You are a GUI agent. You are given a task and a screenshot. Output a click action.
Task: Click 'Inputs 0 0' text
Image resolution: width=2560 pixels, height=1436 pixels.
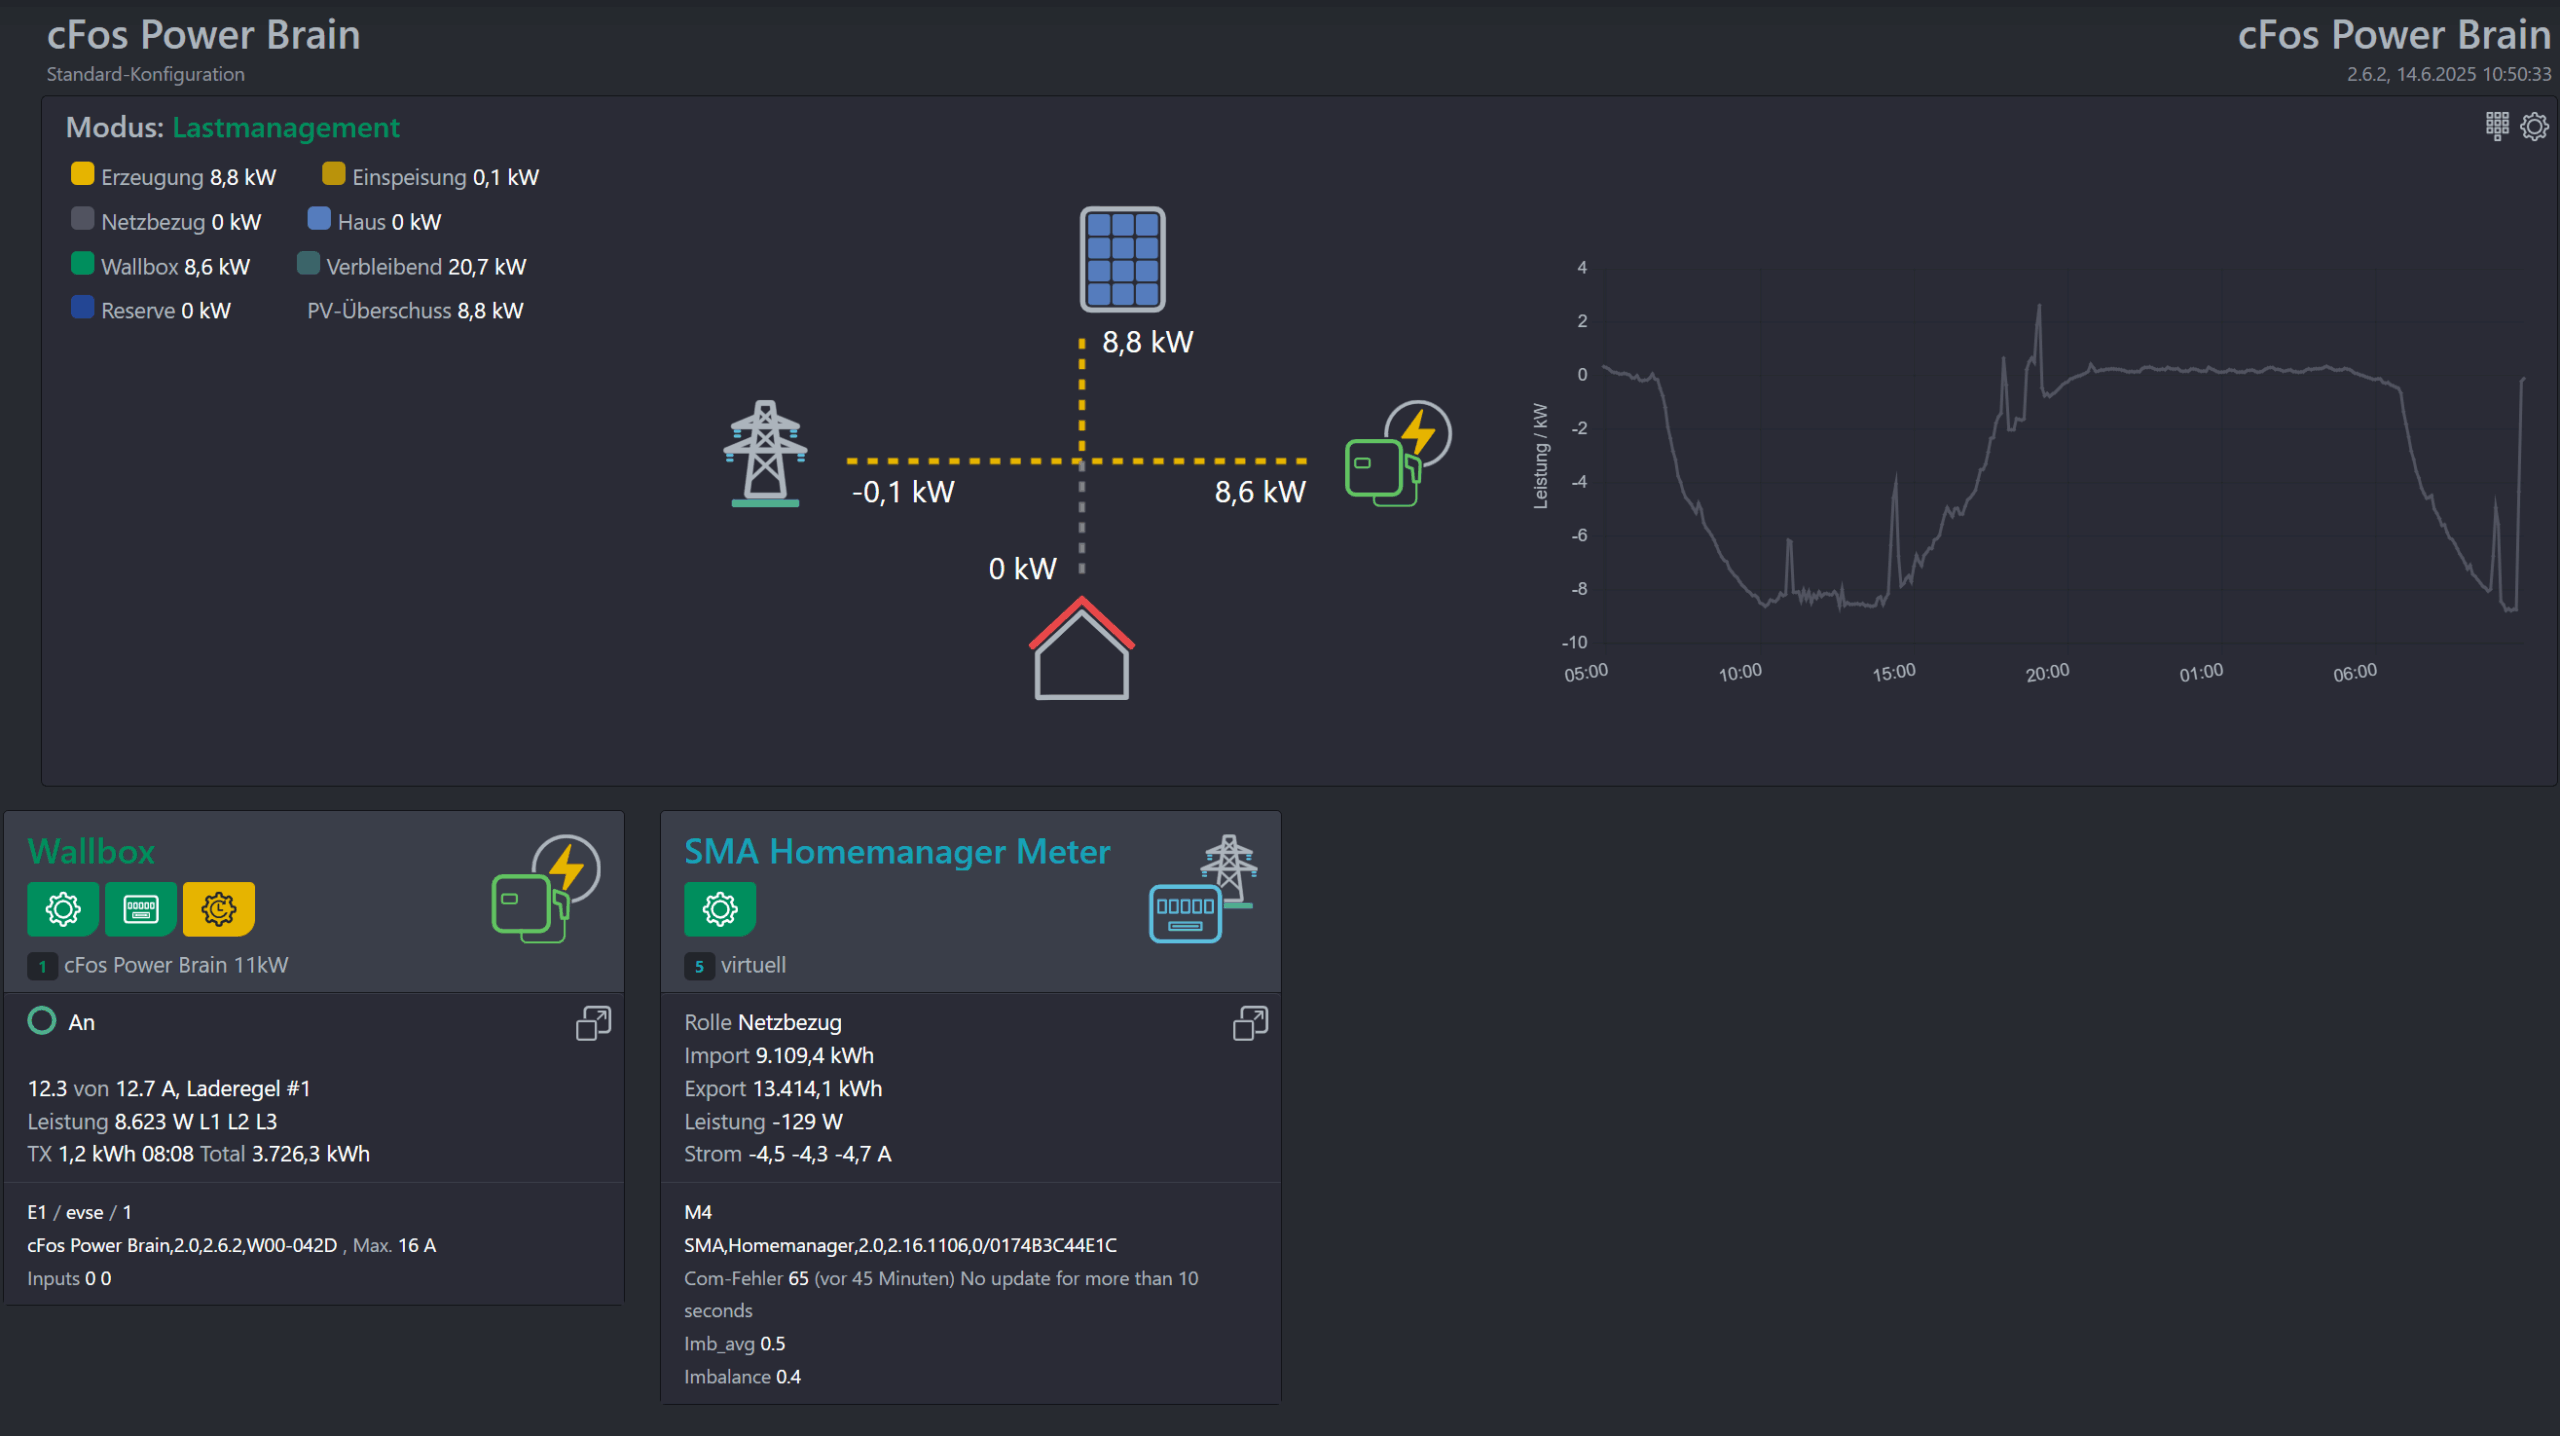click(70, 1278)
